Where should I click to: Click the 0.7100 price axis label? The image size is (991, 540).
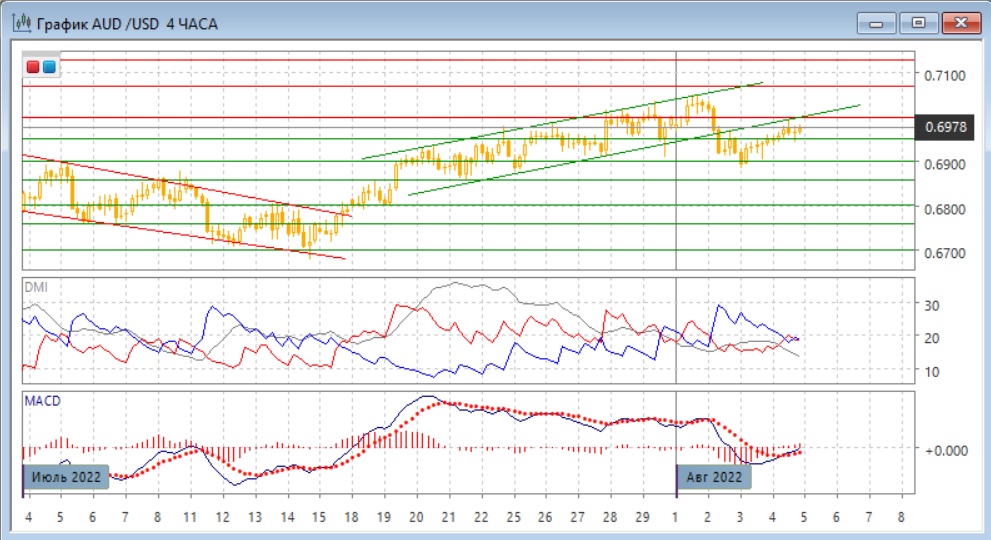[x=945, y=75]
